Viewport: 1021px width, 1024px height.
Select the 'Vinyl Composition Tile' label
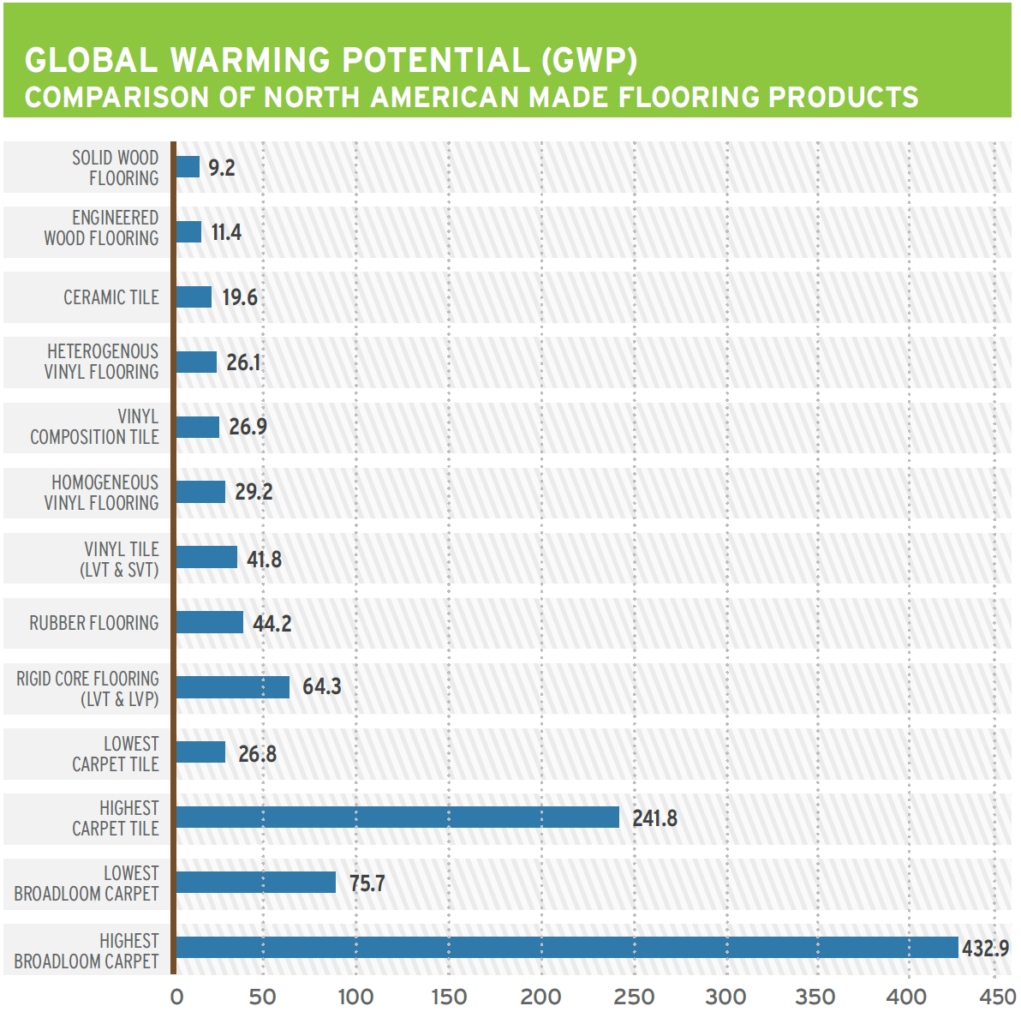point(95,426)
